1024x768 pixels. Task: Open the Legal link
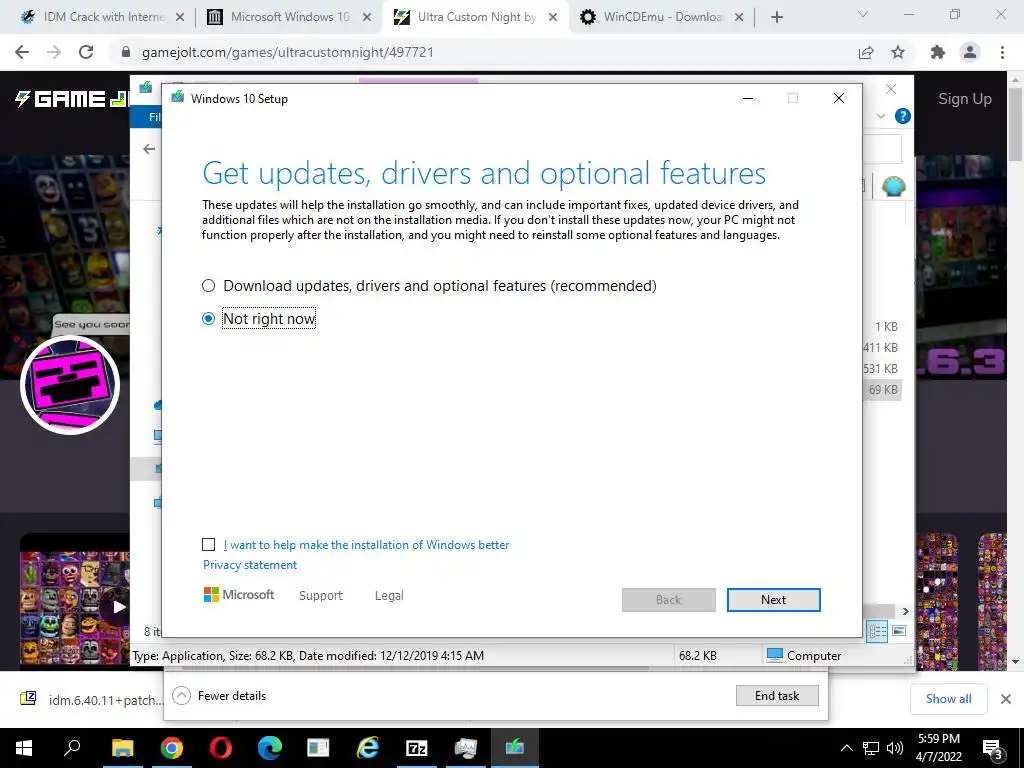(389, 596)
